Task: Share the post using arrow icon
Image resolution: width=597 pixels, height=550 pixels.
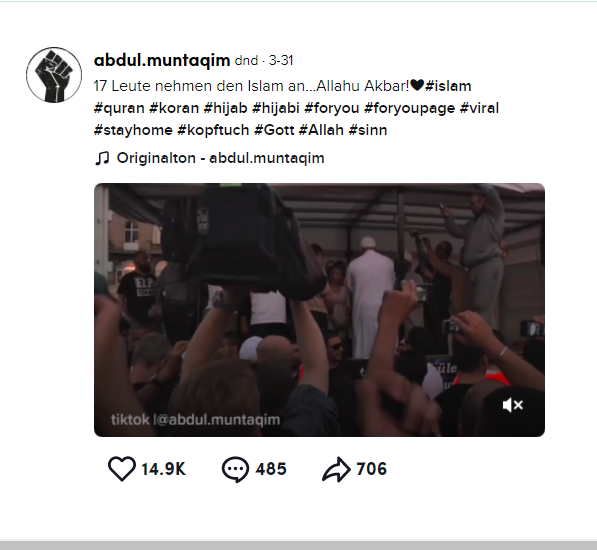Action: point(336,469)
